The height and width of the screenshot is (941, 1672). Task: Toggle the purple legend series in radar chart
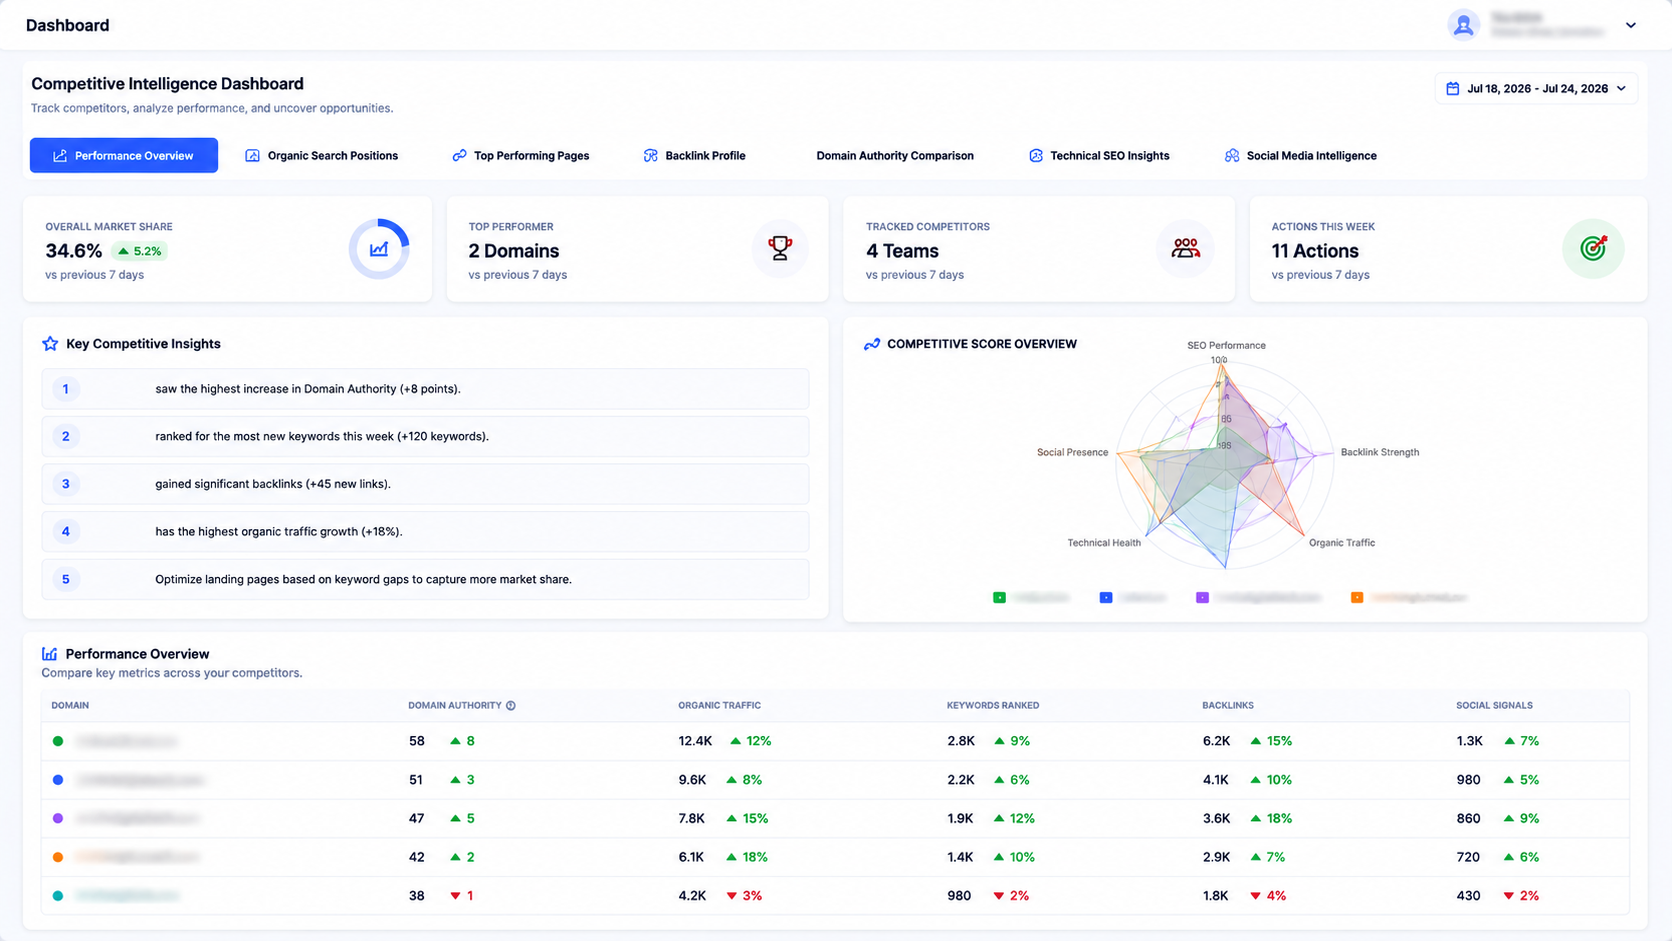pyautogui.click(x=1259, y=598)
